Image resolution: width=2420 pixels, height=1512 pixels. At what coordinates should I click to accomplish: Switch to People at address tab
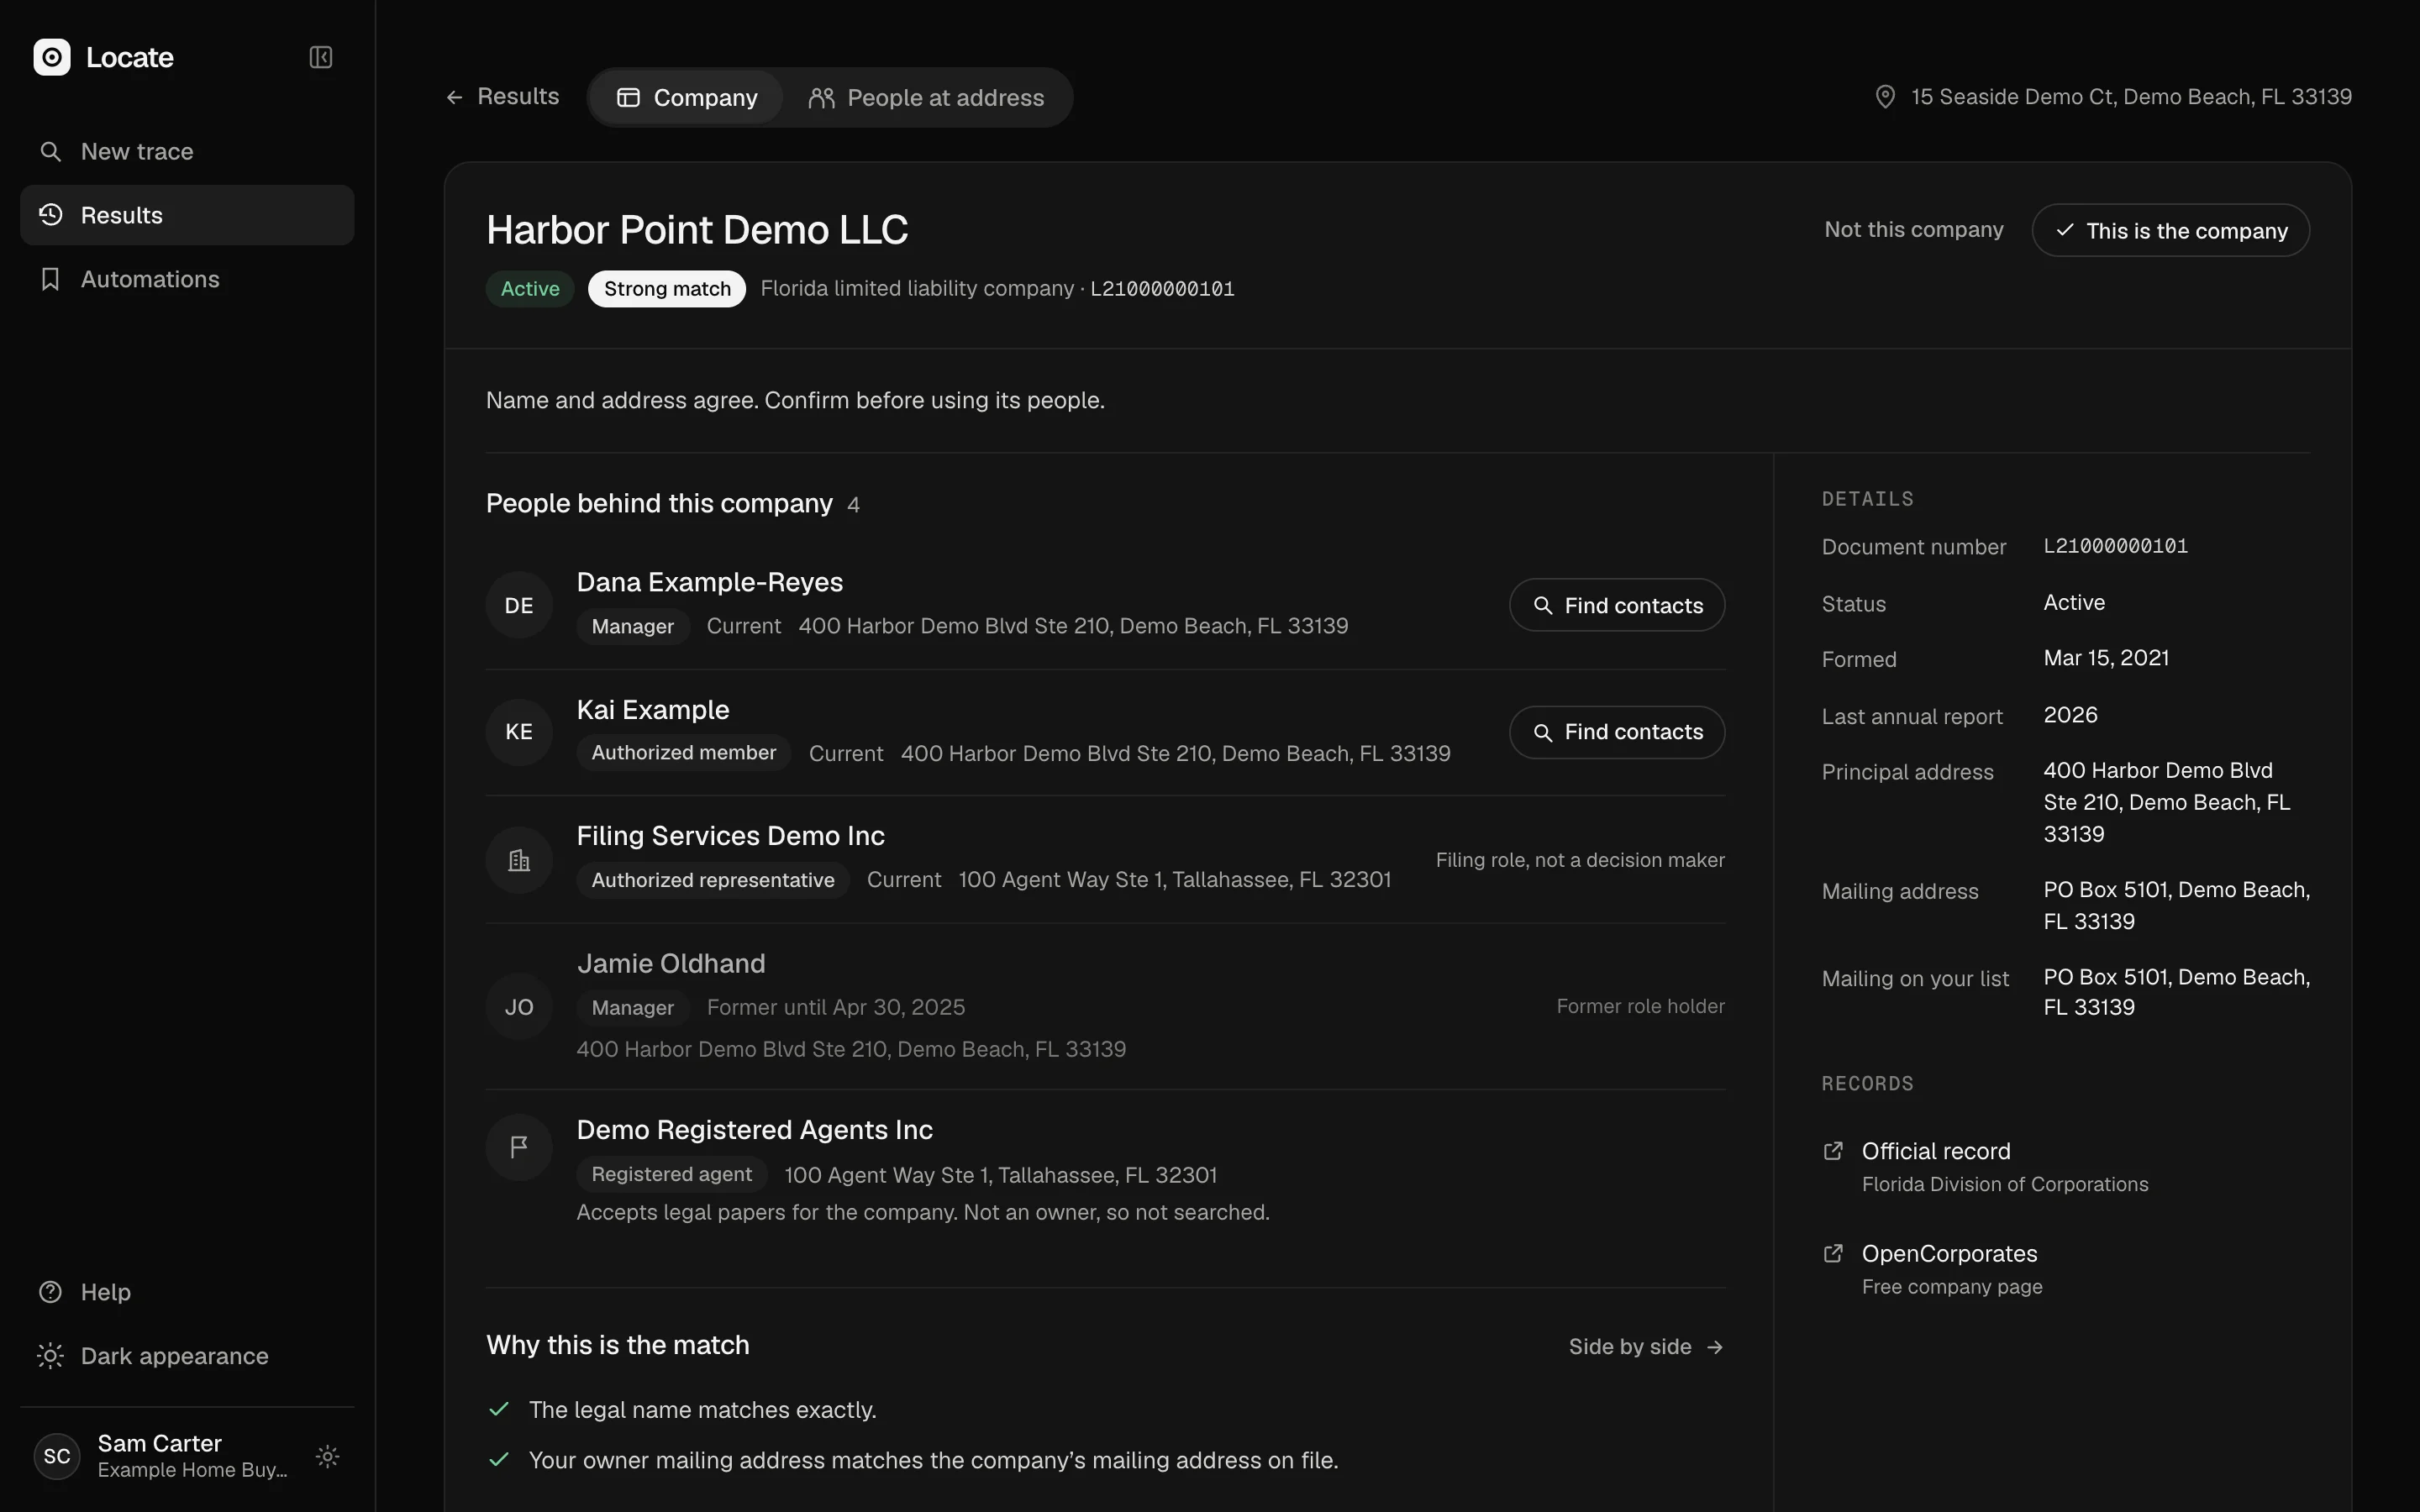click(x=926, y=97)
